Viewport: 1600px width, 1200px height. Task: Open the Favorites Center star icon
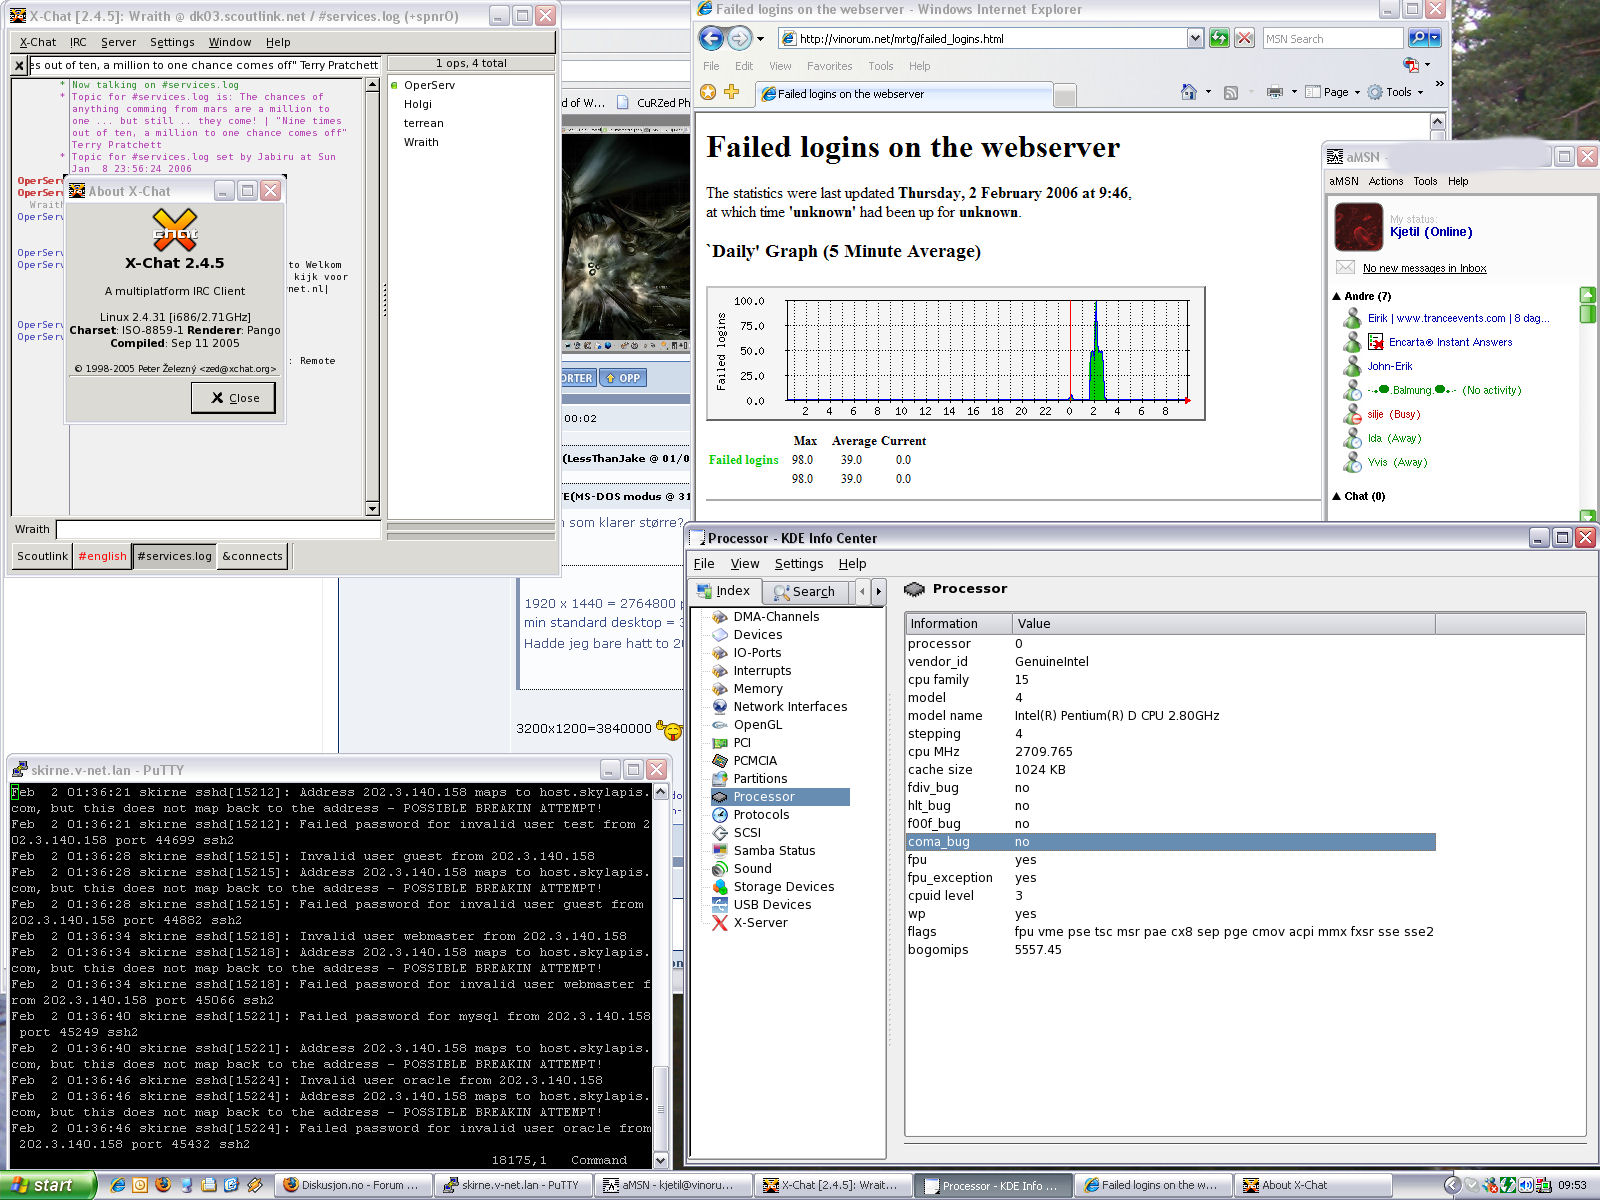(x=708, y=92)
